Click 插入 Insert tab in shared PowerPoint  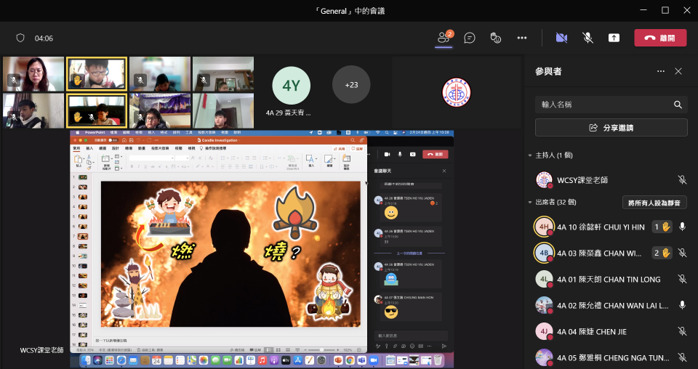[89, 148]
